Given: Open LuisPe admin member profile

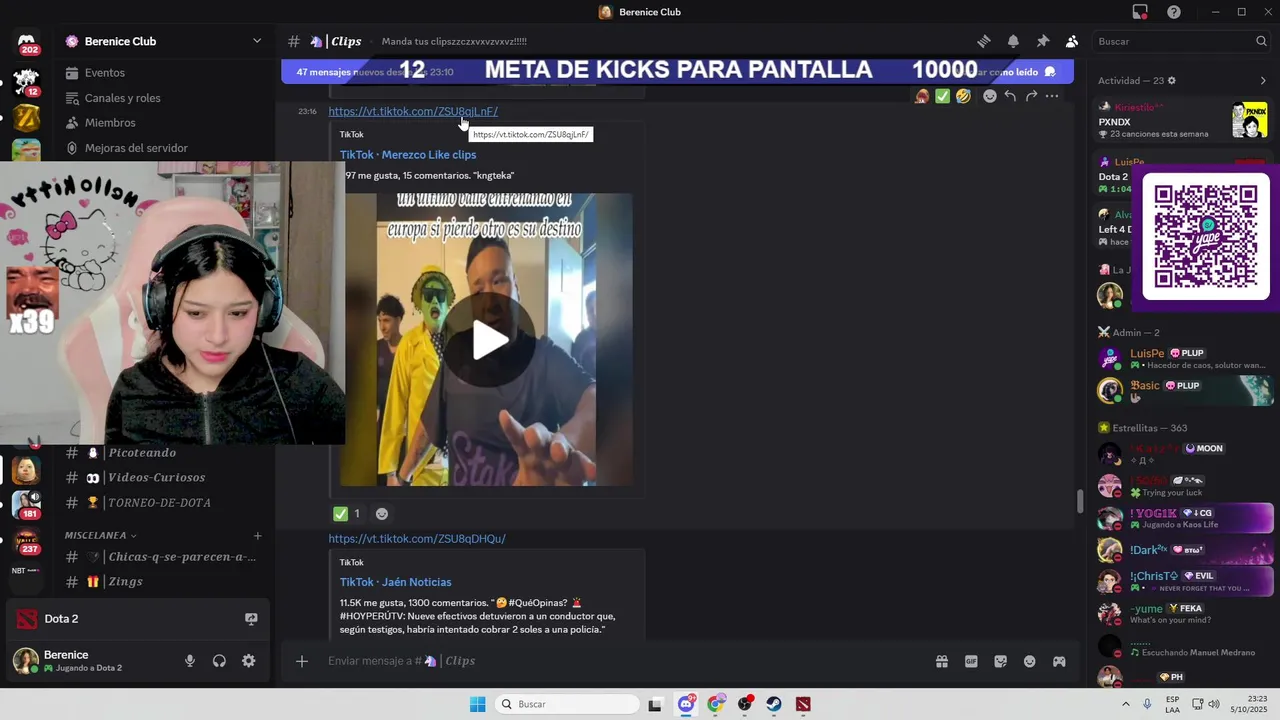Looking at the screenshot, I should [x=1183, y=359].
